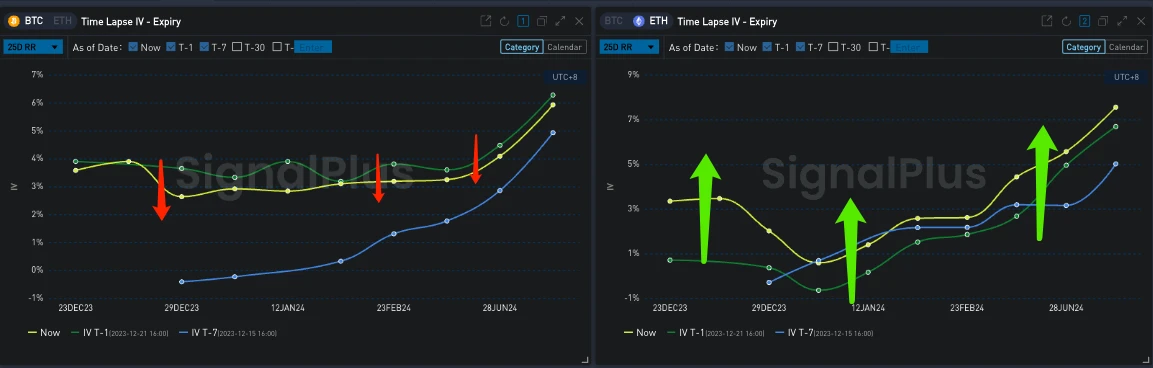The image size is (1153, 368).
Task: Refresh the BTC Time Lapse IV panel
Action: 504,21
